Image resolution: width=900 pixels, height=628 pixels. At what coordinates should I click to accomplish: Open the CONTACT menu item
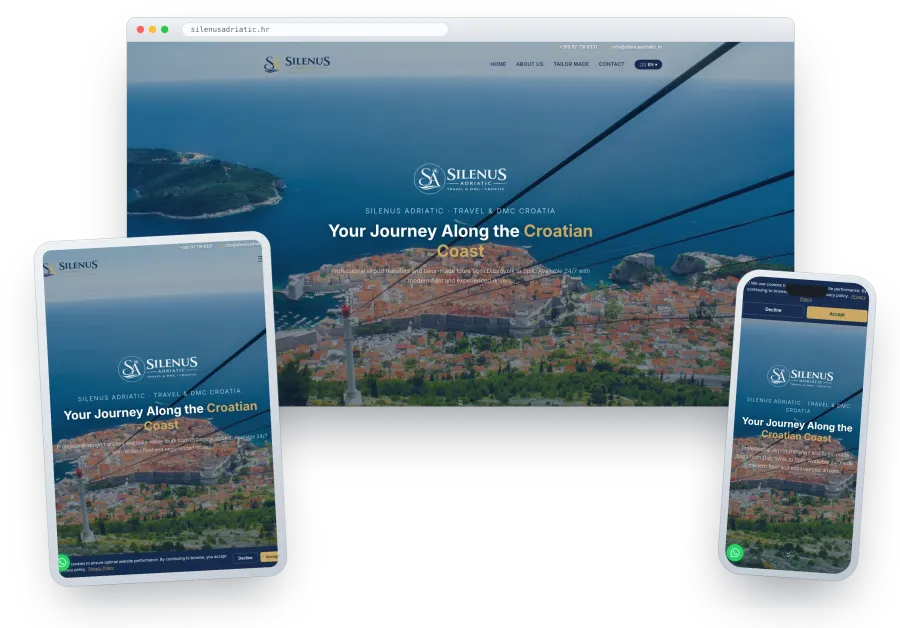tap(611, 64)
